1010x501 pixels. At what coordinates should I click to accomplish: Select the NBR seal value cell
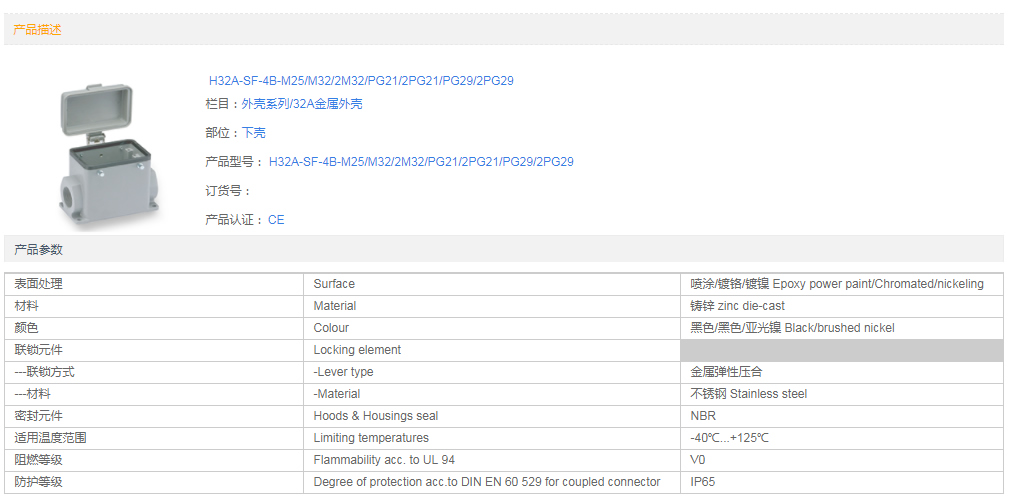point(703,416)
